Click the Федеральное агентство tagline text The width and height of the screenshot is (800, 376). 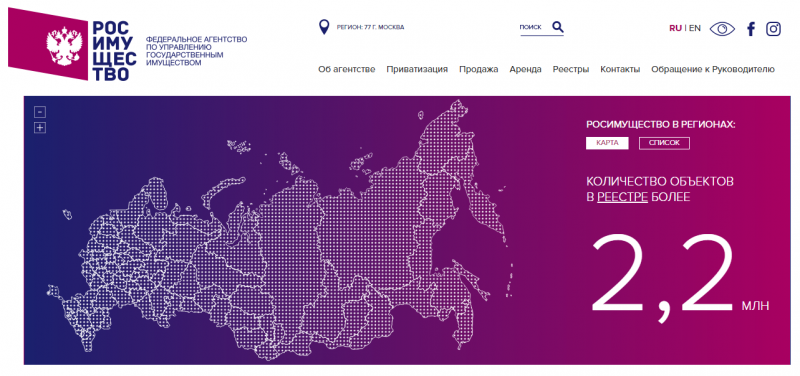(x=196, y=51)
